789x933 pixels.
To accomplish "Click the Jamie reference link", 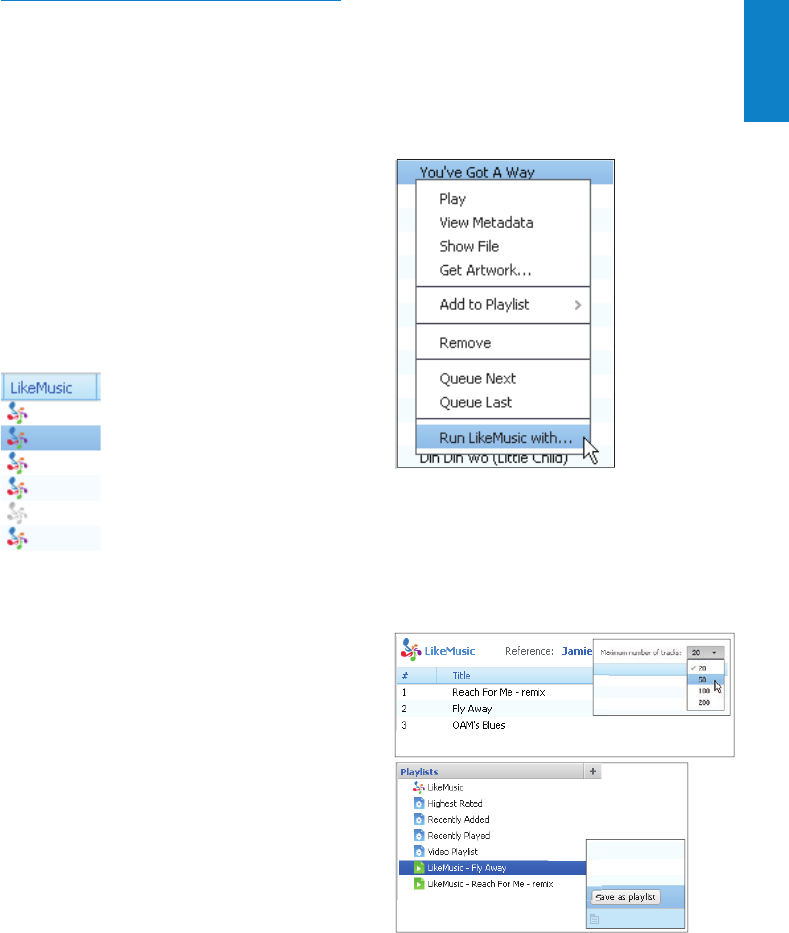I will 577,651.
